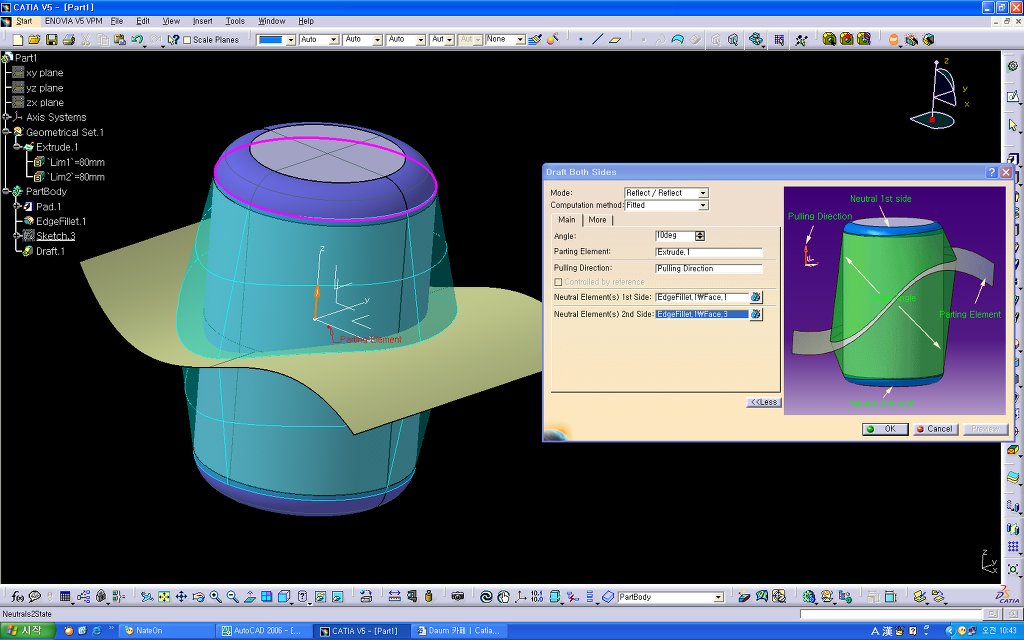
Task: Select EdgeFillet.1 in the specification tree
Action: click(x=61, y=221)
